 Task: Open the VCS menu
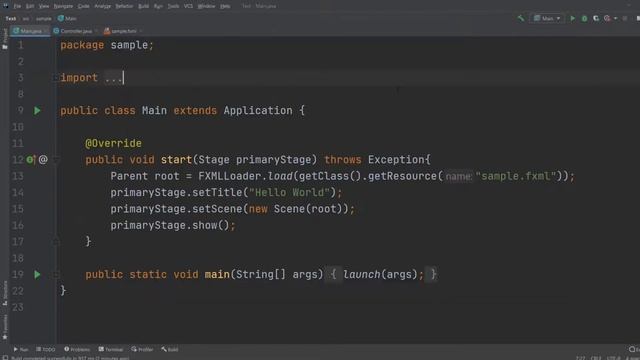tap(188, 6)
